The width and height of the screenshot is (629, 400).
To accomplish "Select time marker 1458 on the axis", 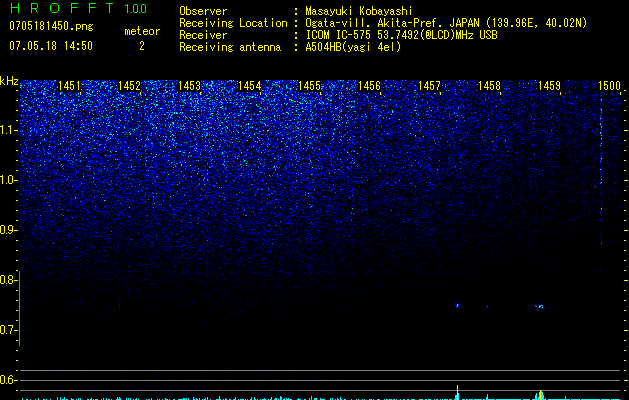I will coord(489,86).
